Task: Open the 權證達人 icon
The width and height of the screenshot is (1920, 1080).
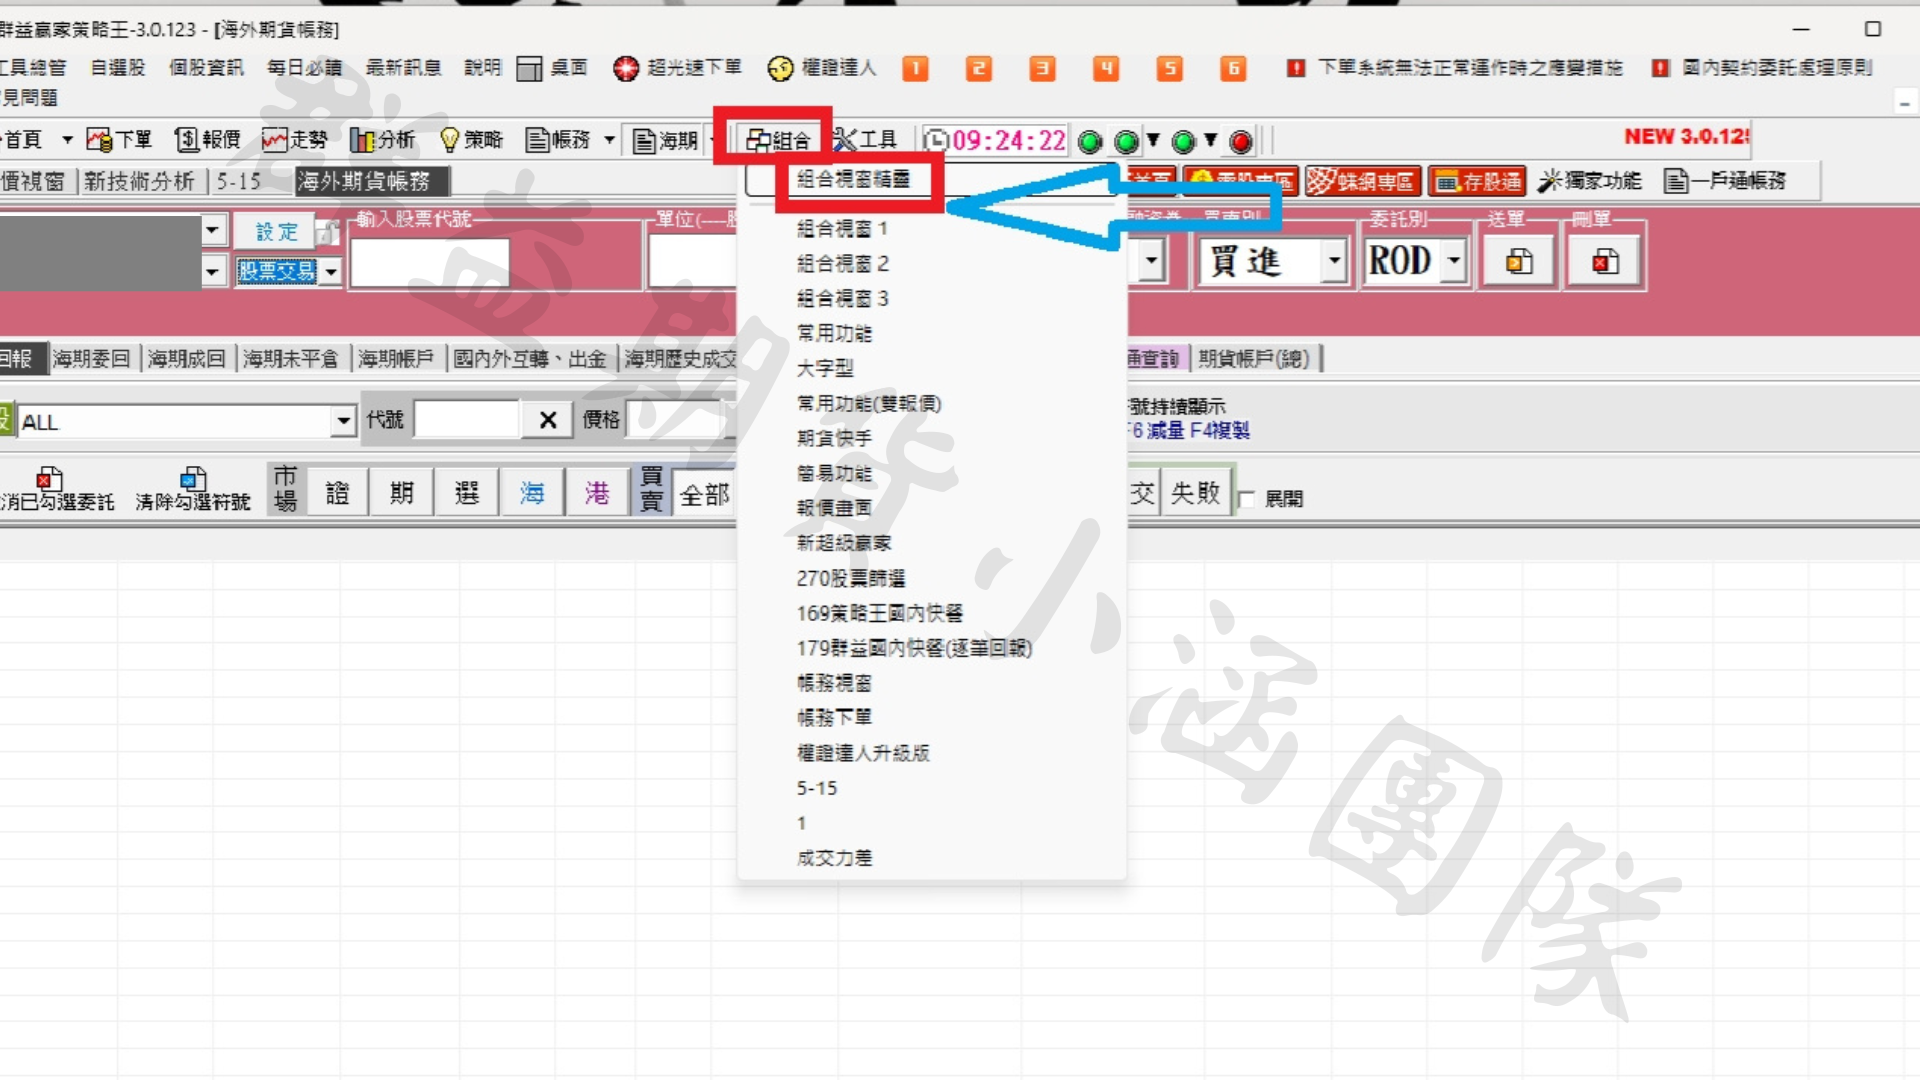Action: click(780, 68)
